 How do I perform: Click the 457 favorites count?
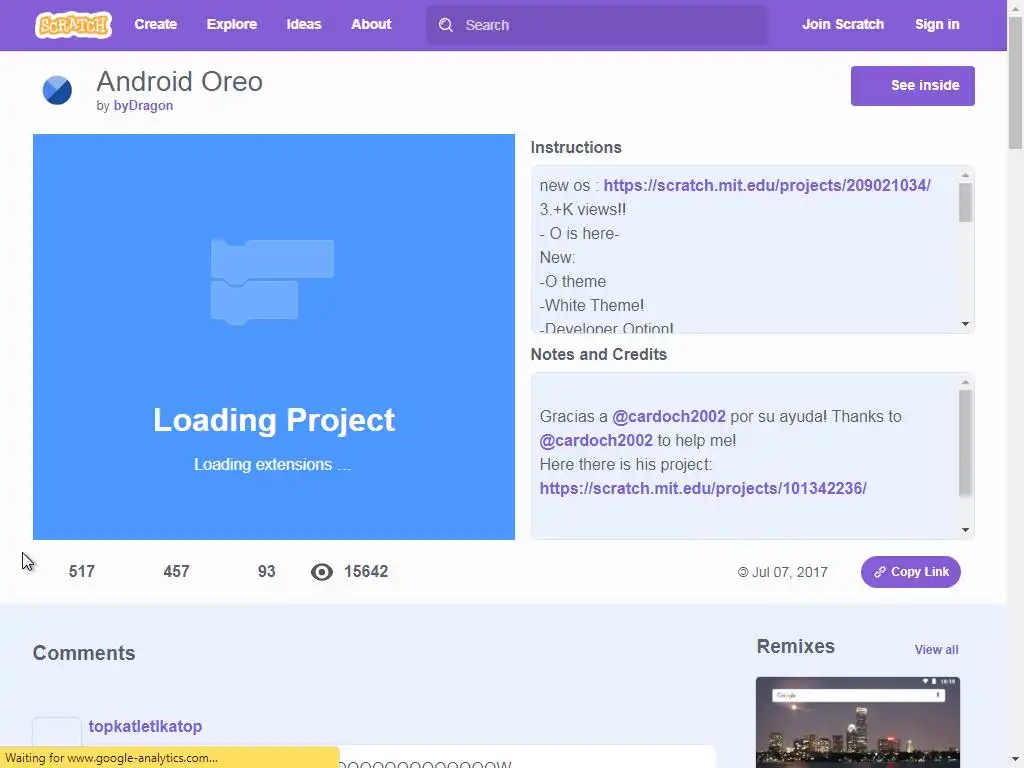176,571
